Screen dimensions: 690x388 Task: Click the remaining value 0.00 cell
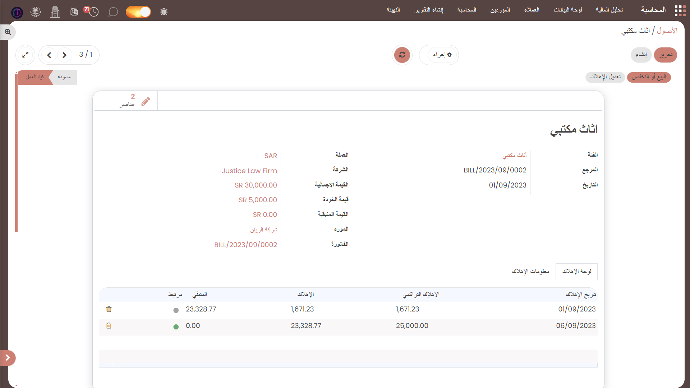(x=193, y=326)
